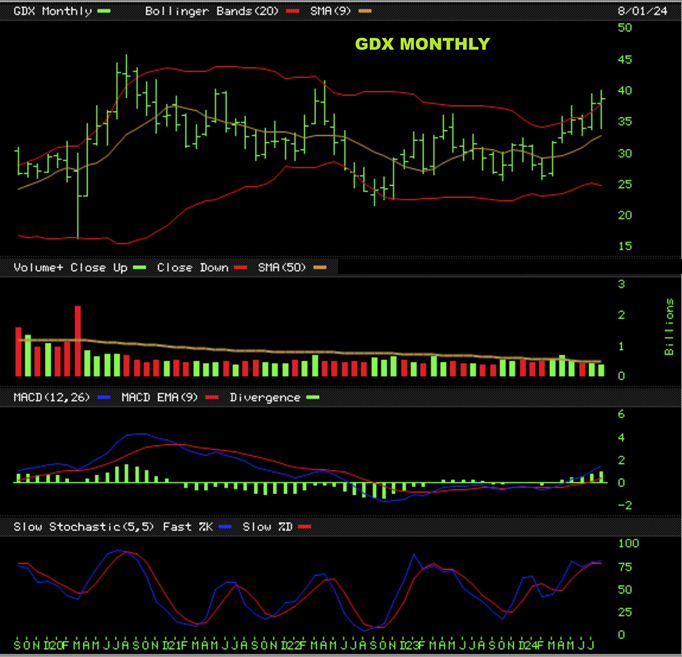Select the 'Fast %K' legend label
This screenshot has height=657, width=682.
coord(188,527)
